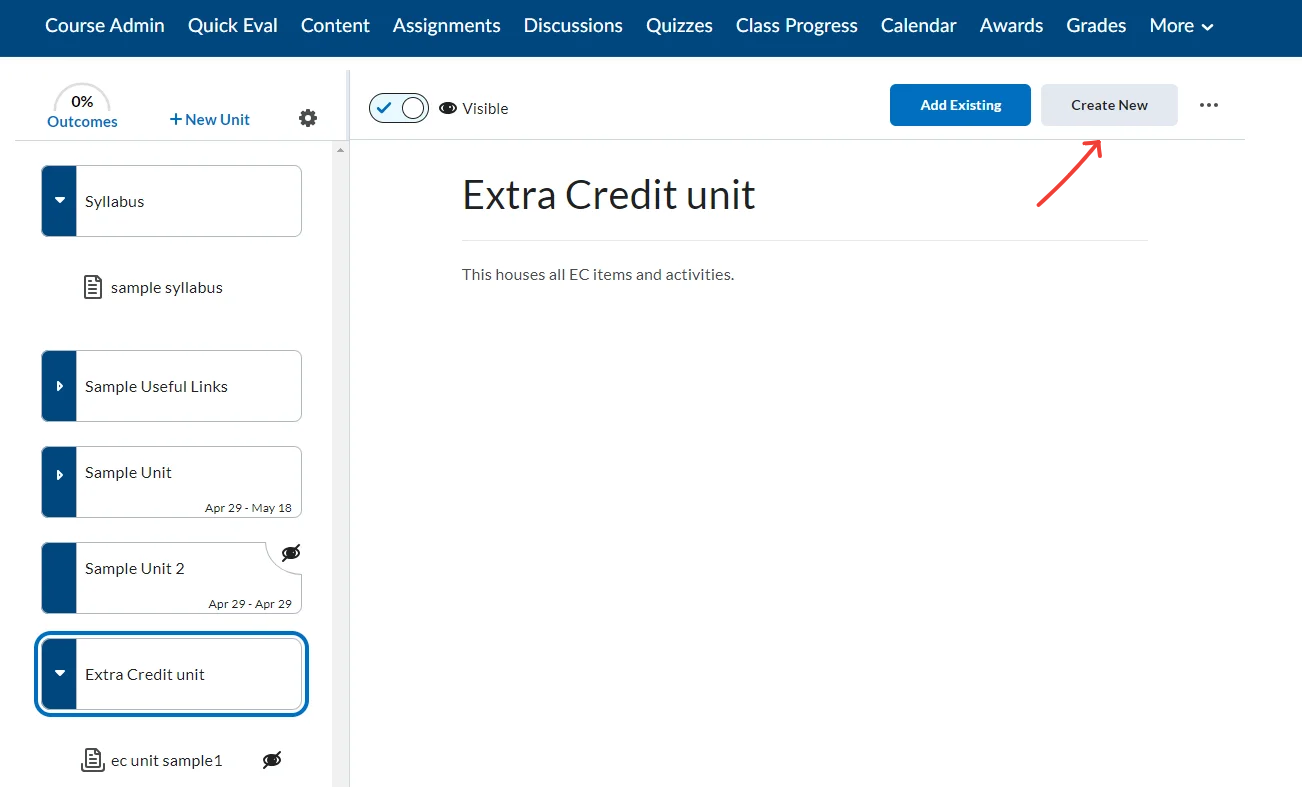Viewport: 1302px width, 787px height.
Task: Click the Create New button
Action: [x=1109, y=104]
